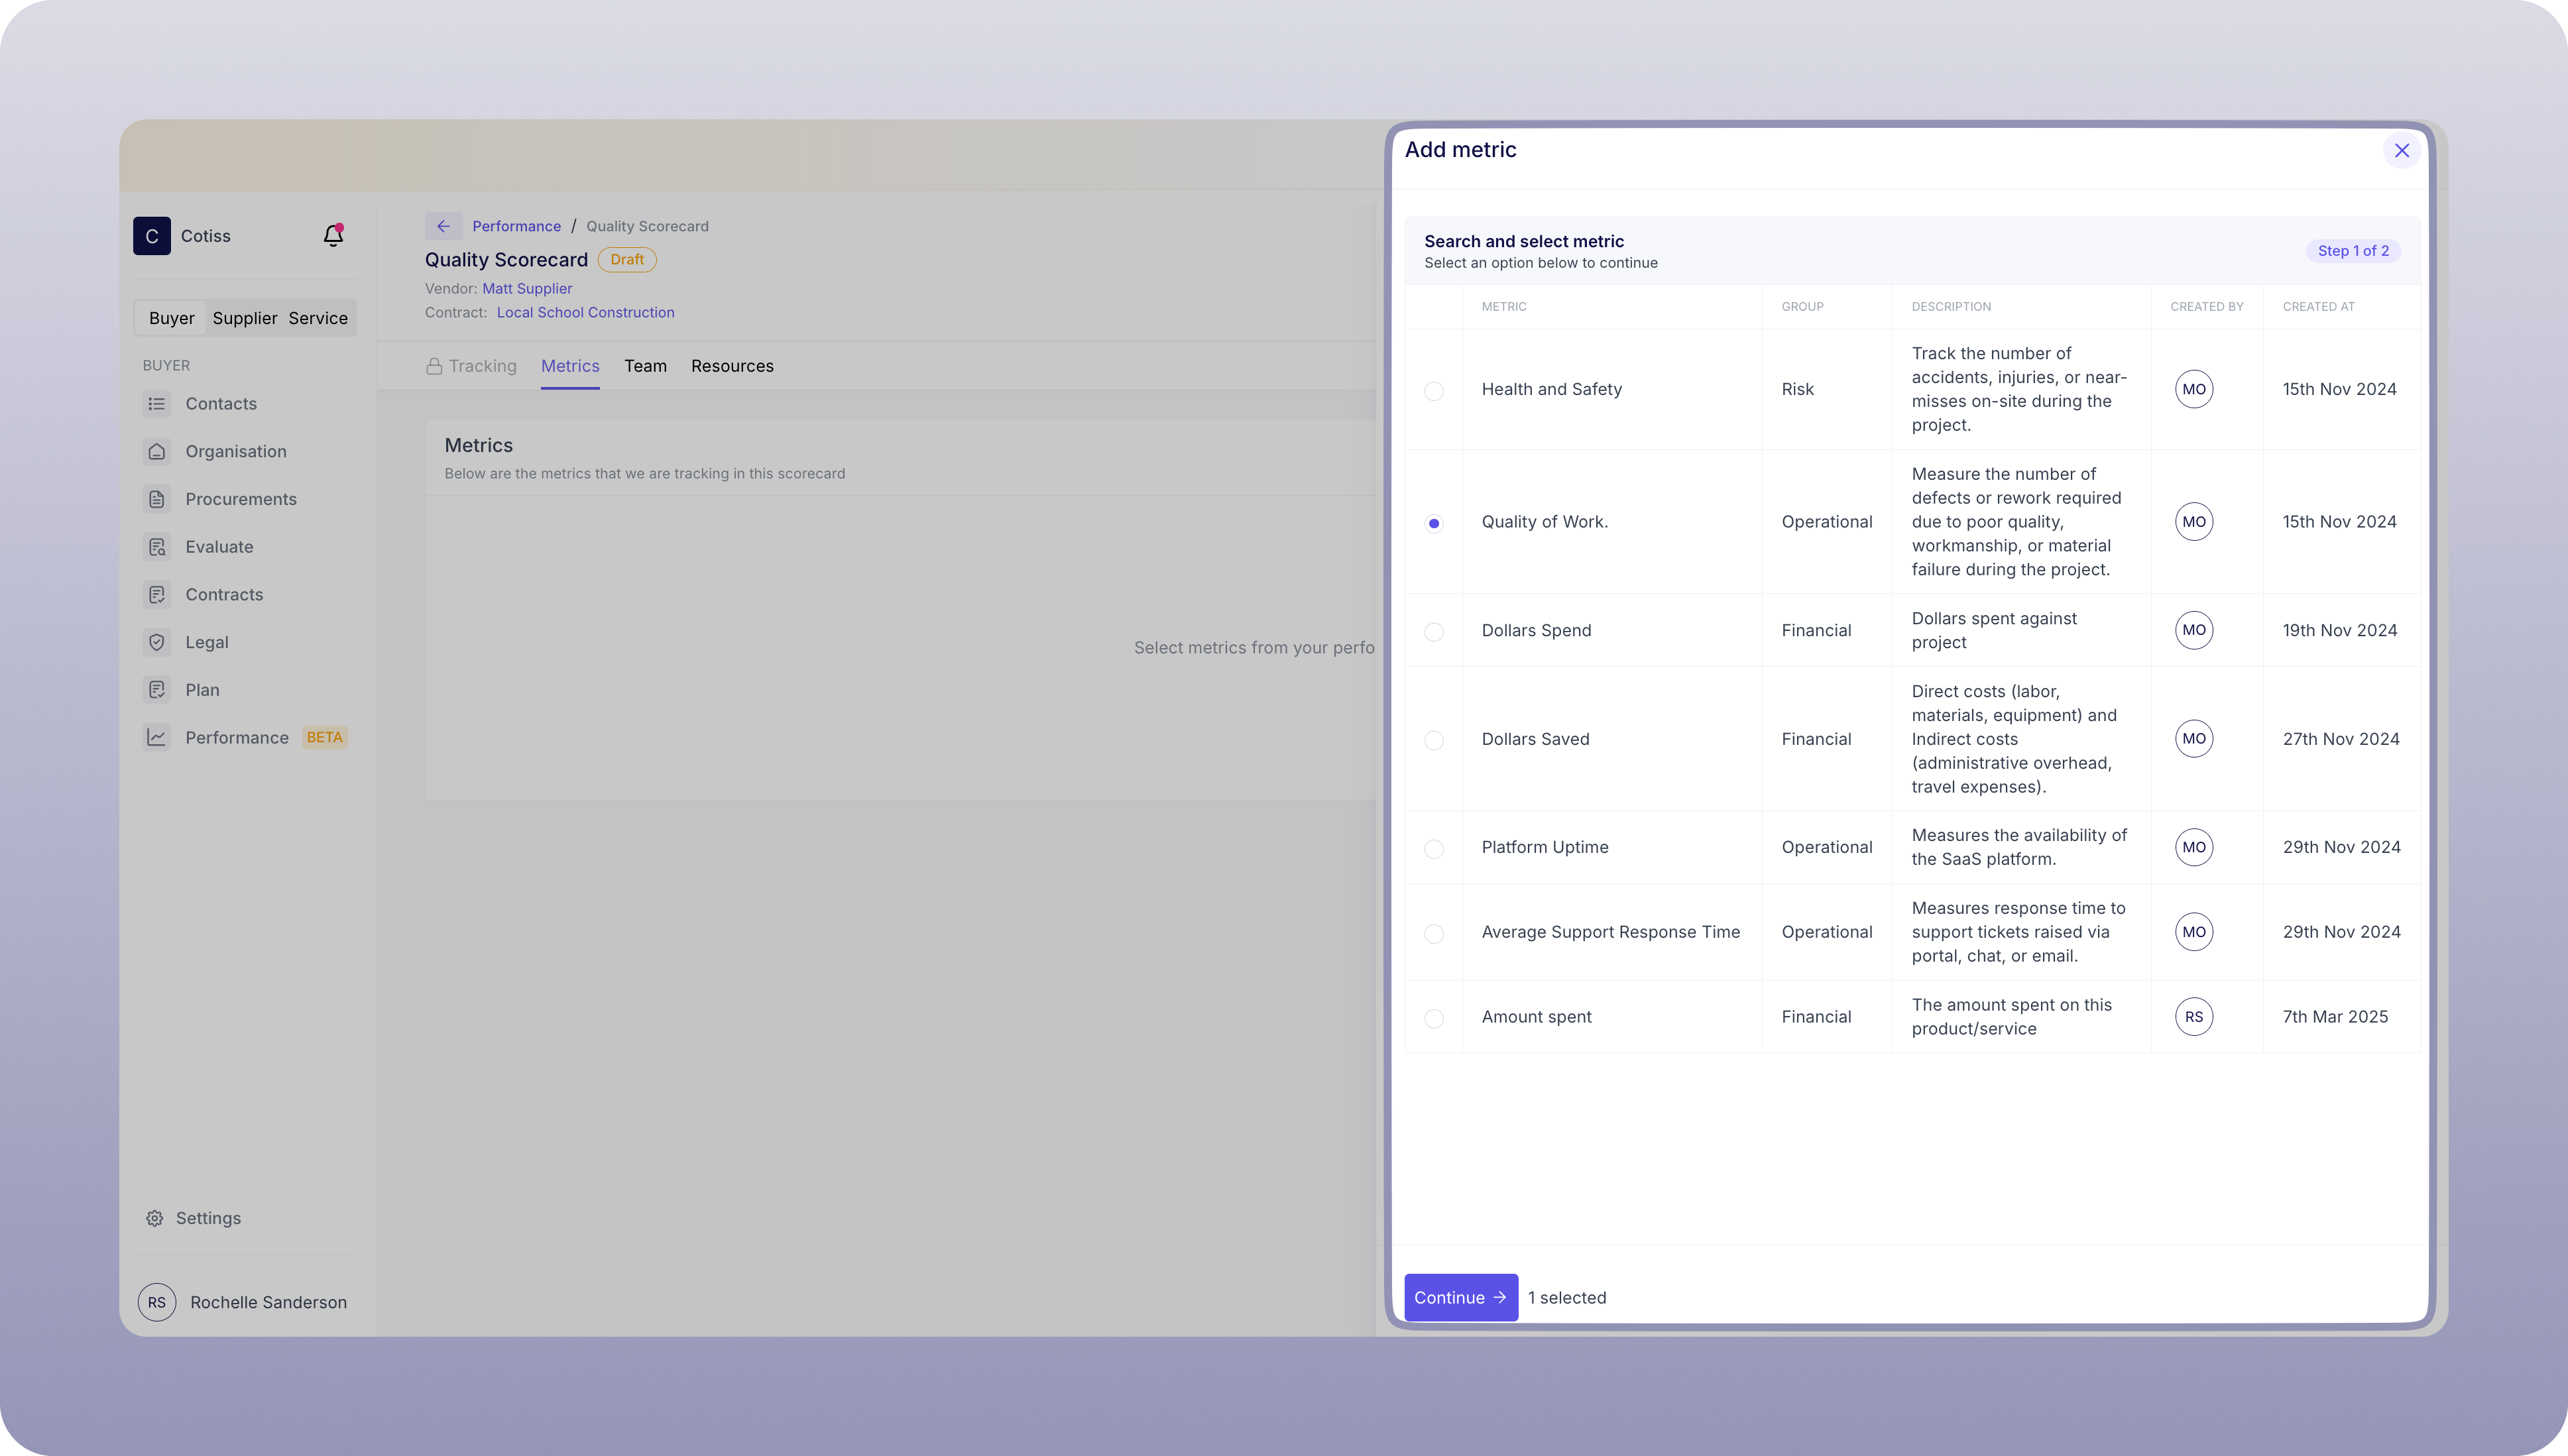Click the '1 selected' label

coord(1567,1298)
